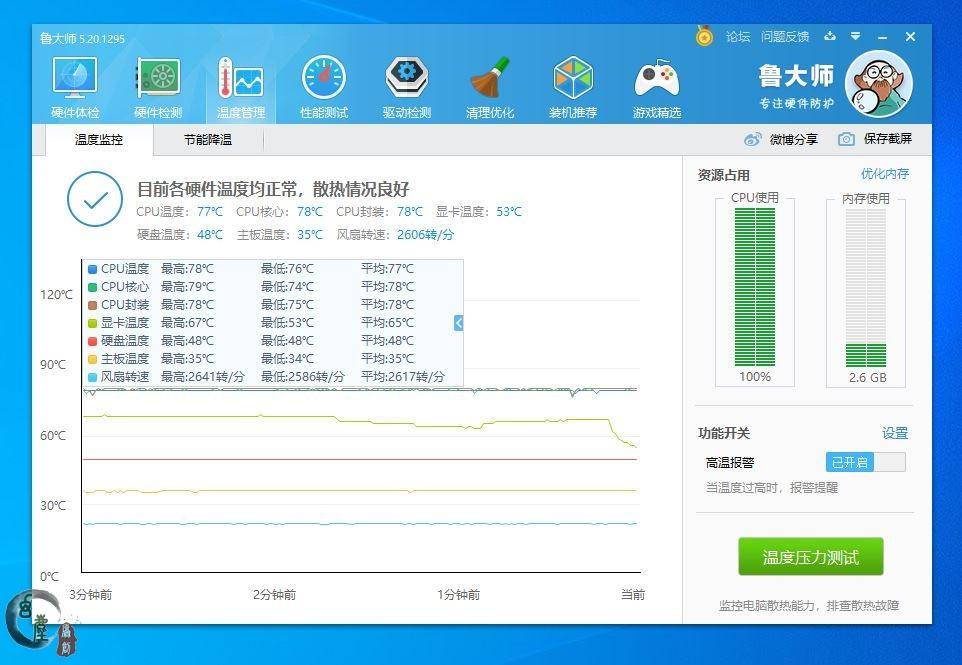Open 驱动检测 driver detection icon
The height and width of the screenshot is (665, 962).
click(407, 87)
